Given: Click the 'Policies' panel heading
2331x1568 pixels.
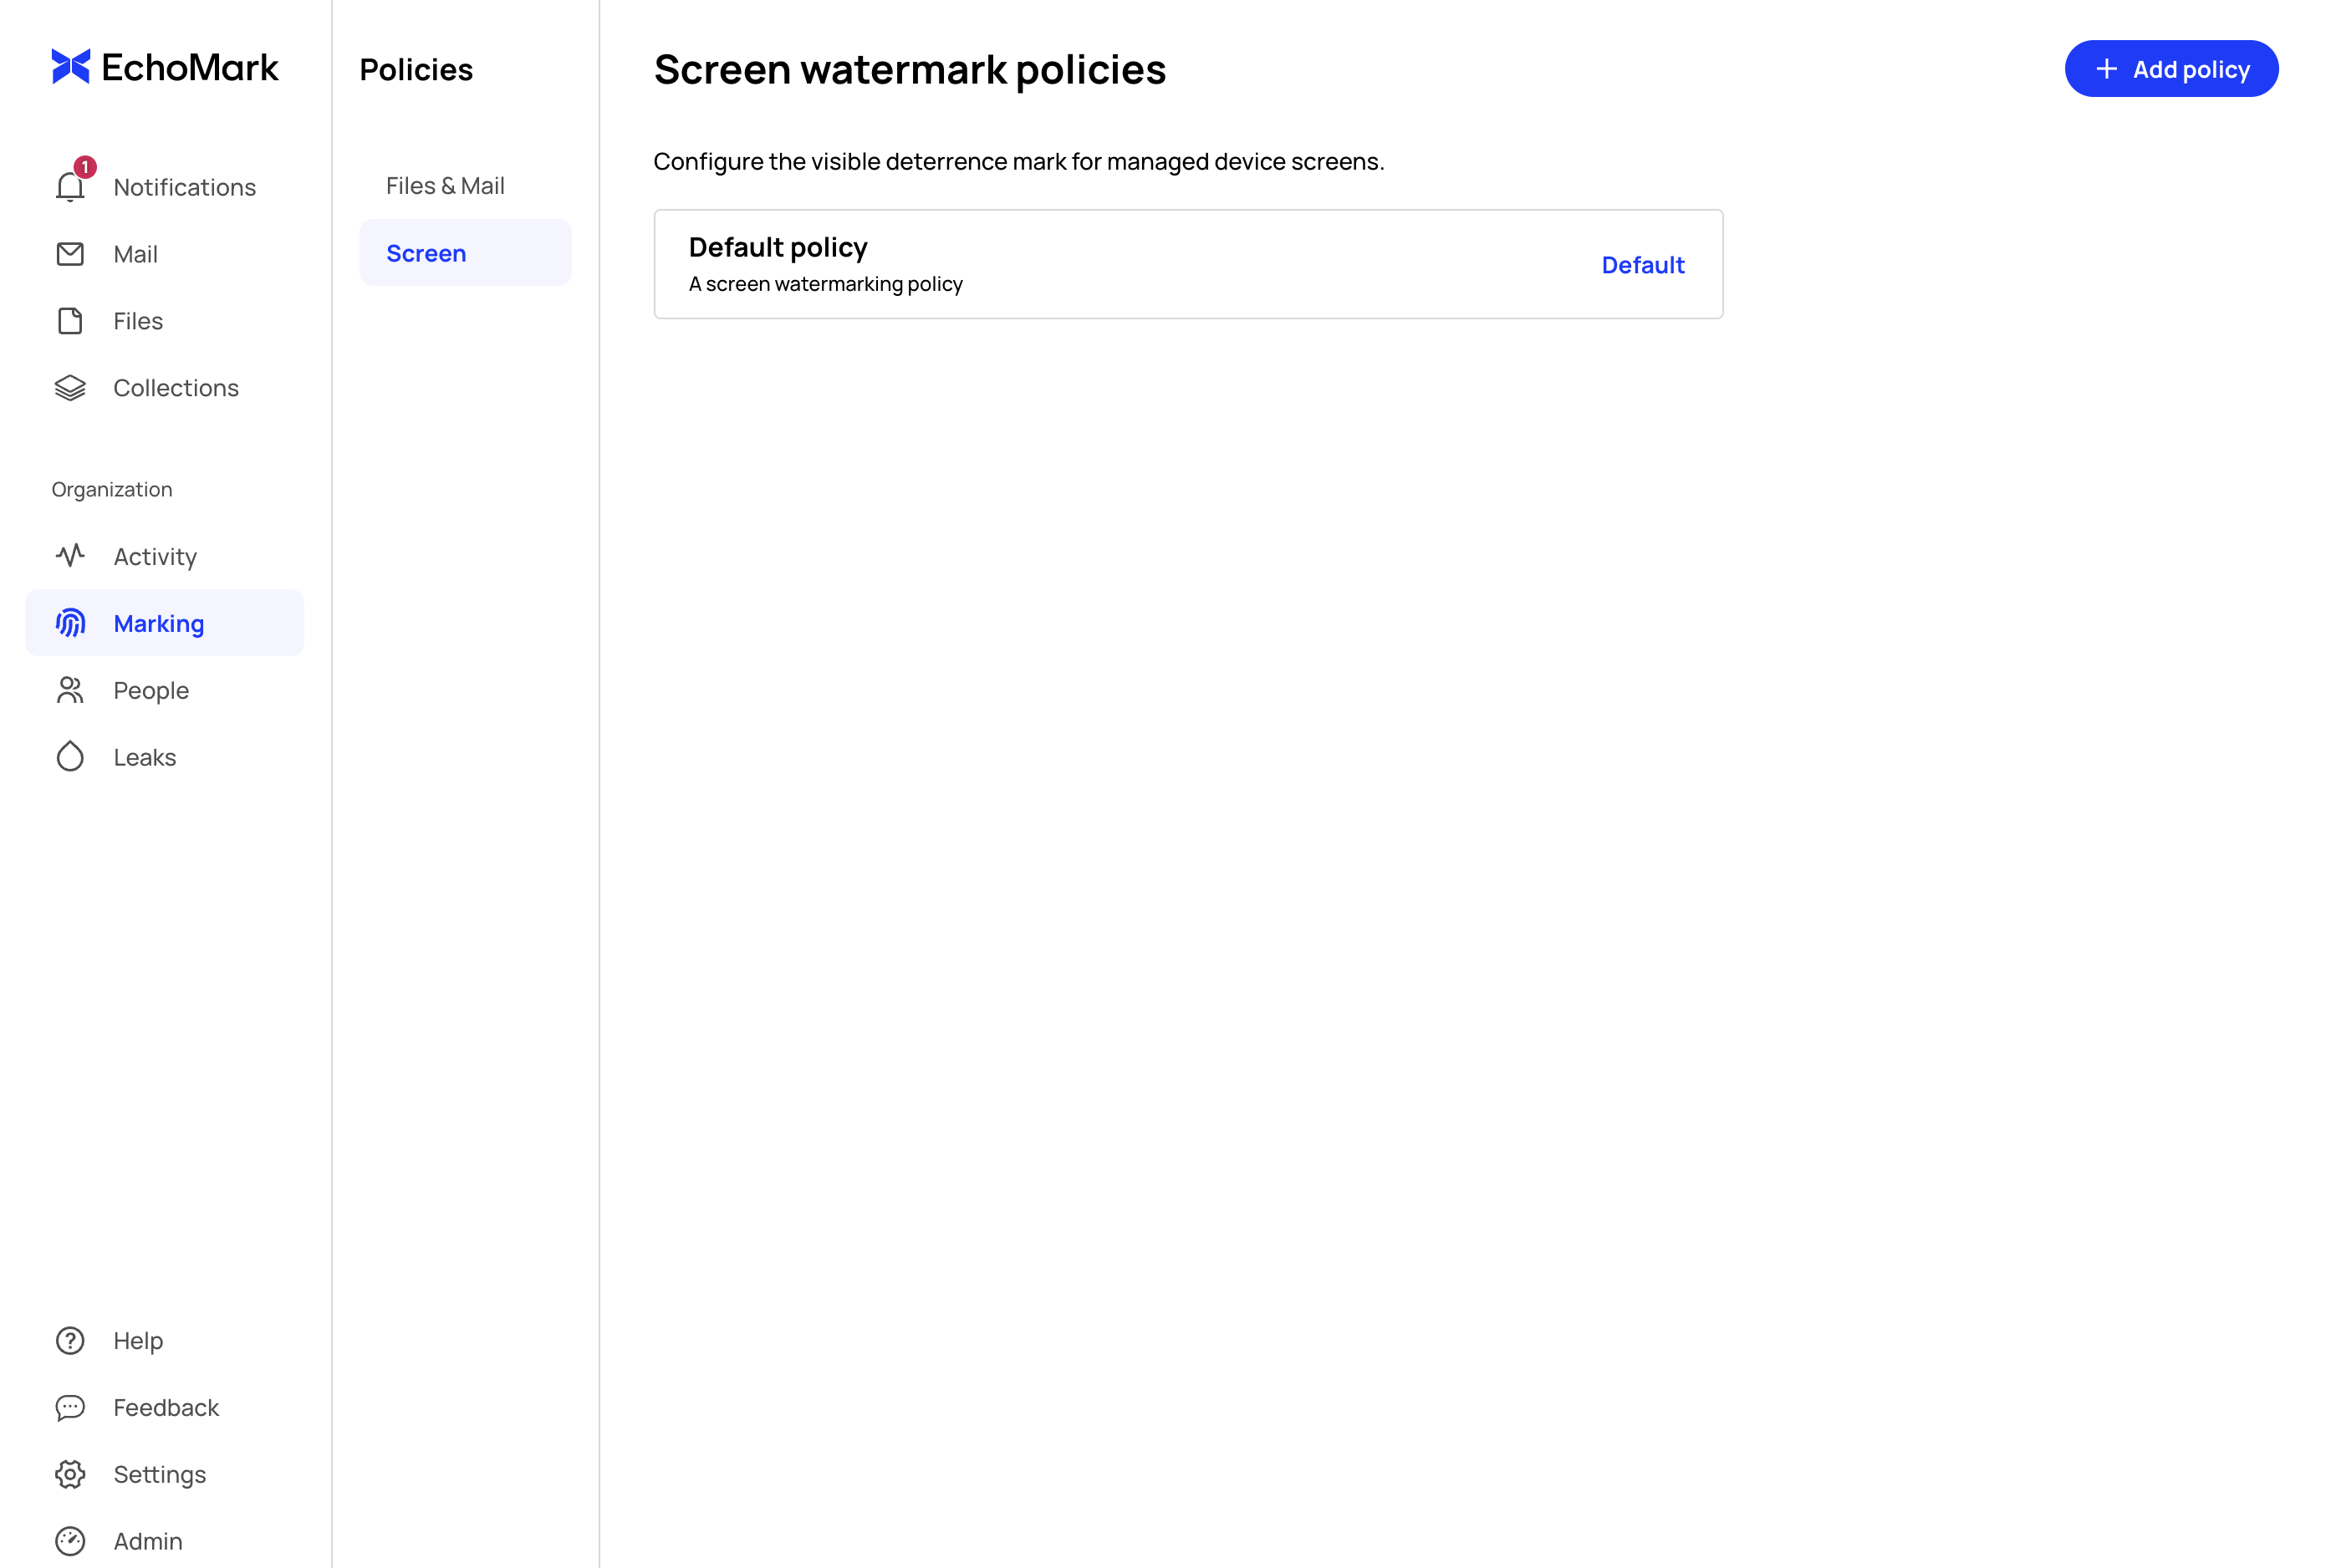Looking at the screenshot, I should pos(416,70).
